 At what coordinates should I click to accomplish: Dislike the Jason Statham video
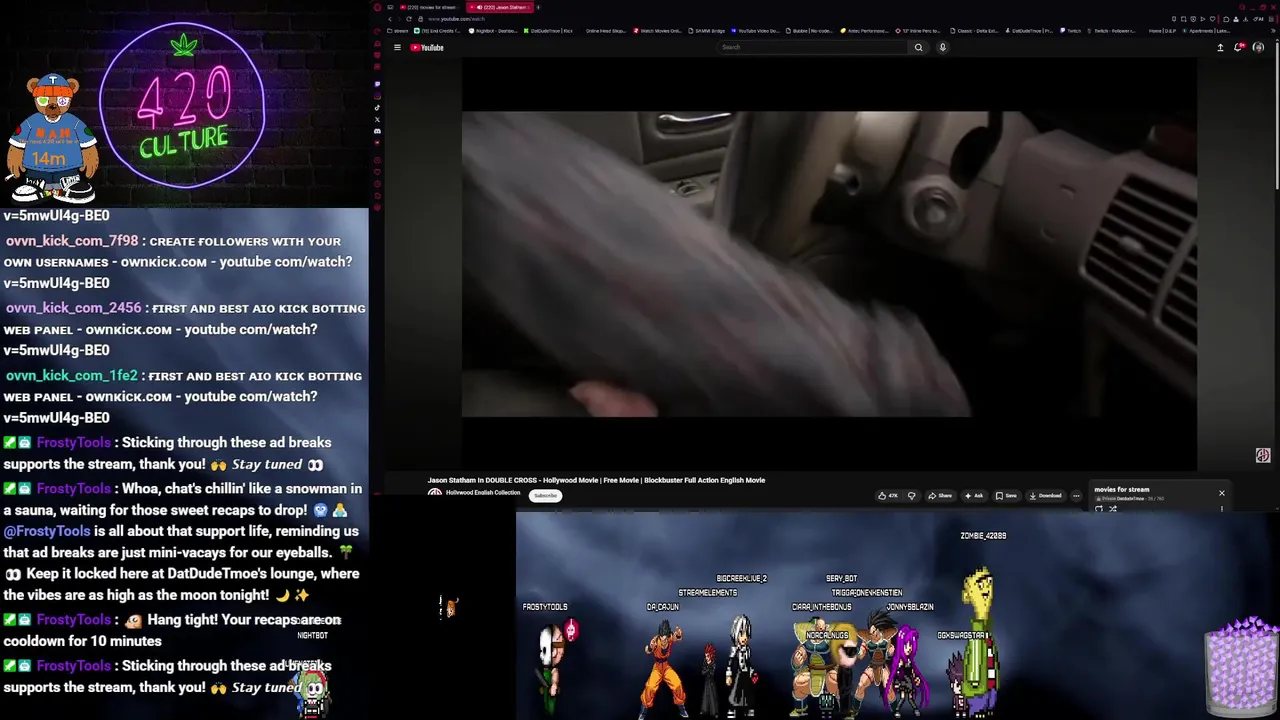point(911,496)
